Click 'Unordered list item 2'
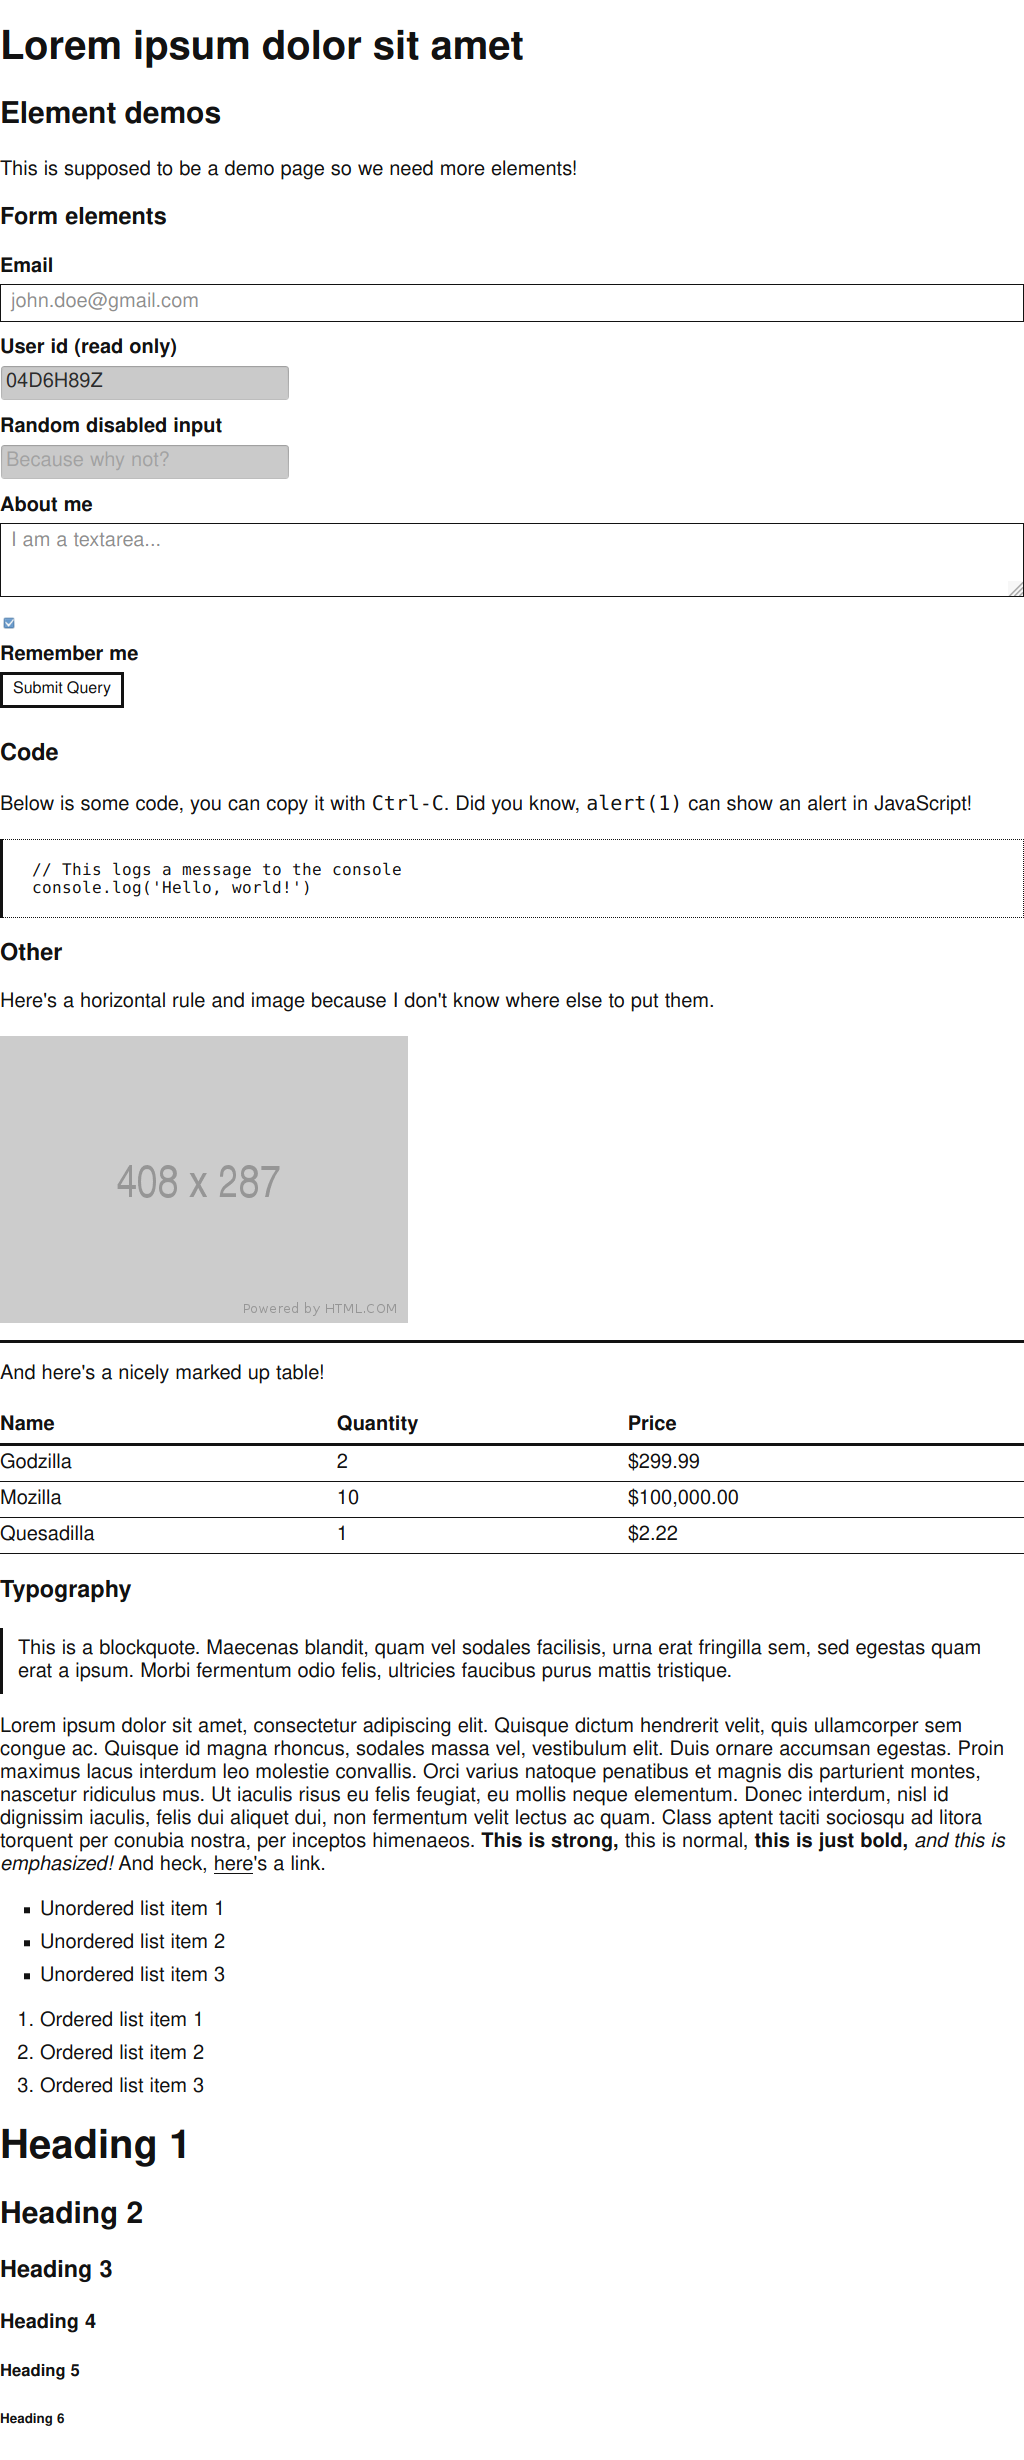1024x2460 pixels. click(132, 1941)
